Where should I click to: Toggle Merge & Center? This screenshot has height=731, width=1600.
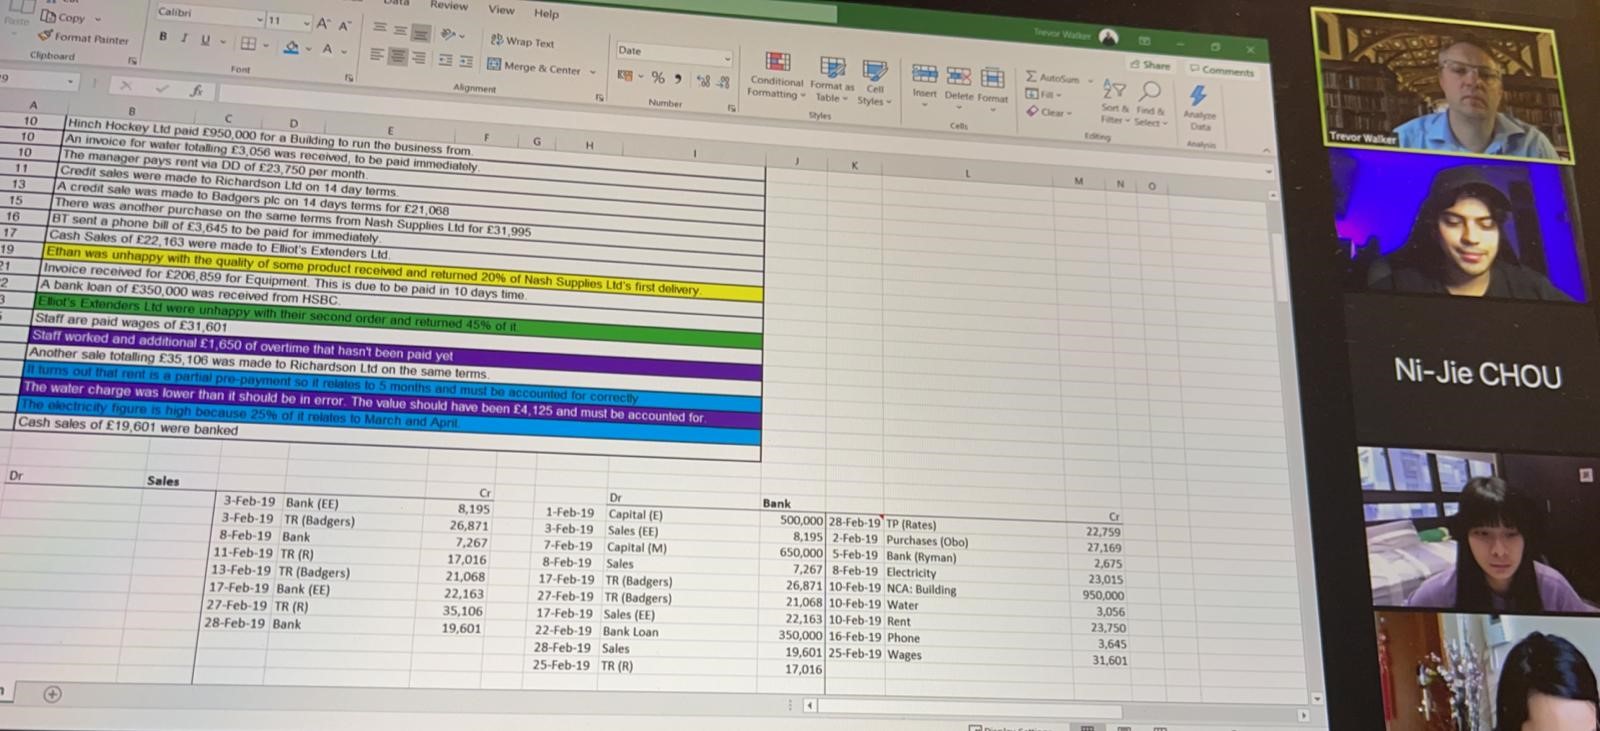tap(533, 67)
